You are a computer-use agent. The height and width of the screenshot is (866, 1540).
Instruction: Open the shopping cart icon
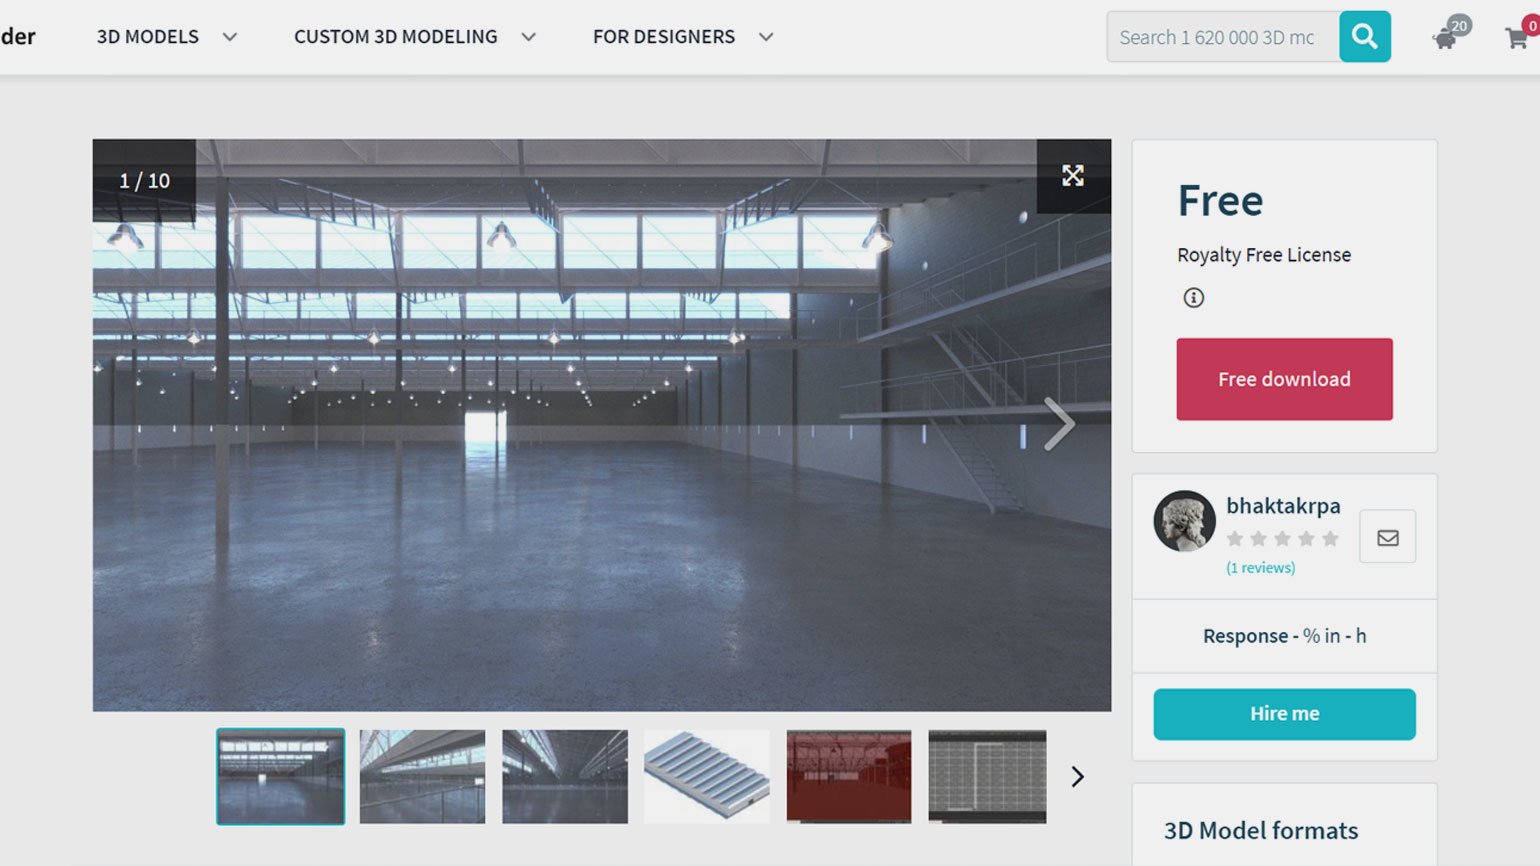coord(1517,38)
